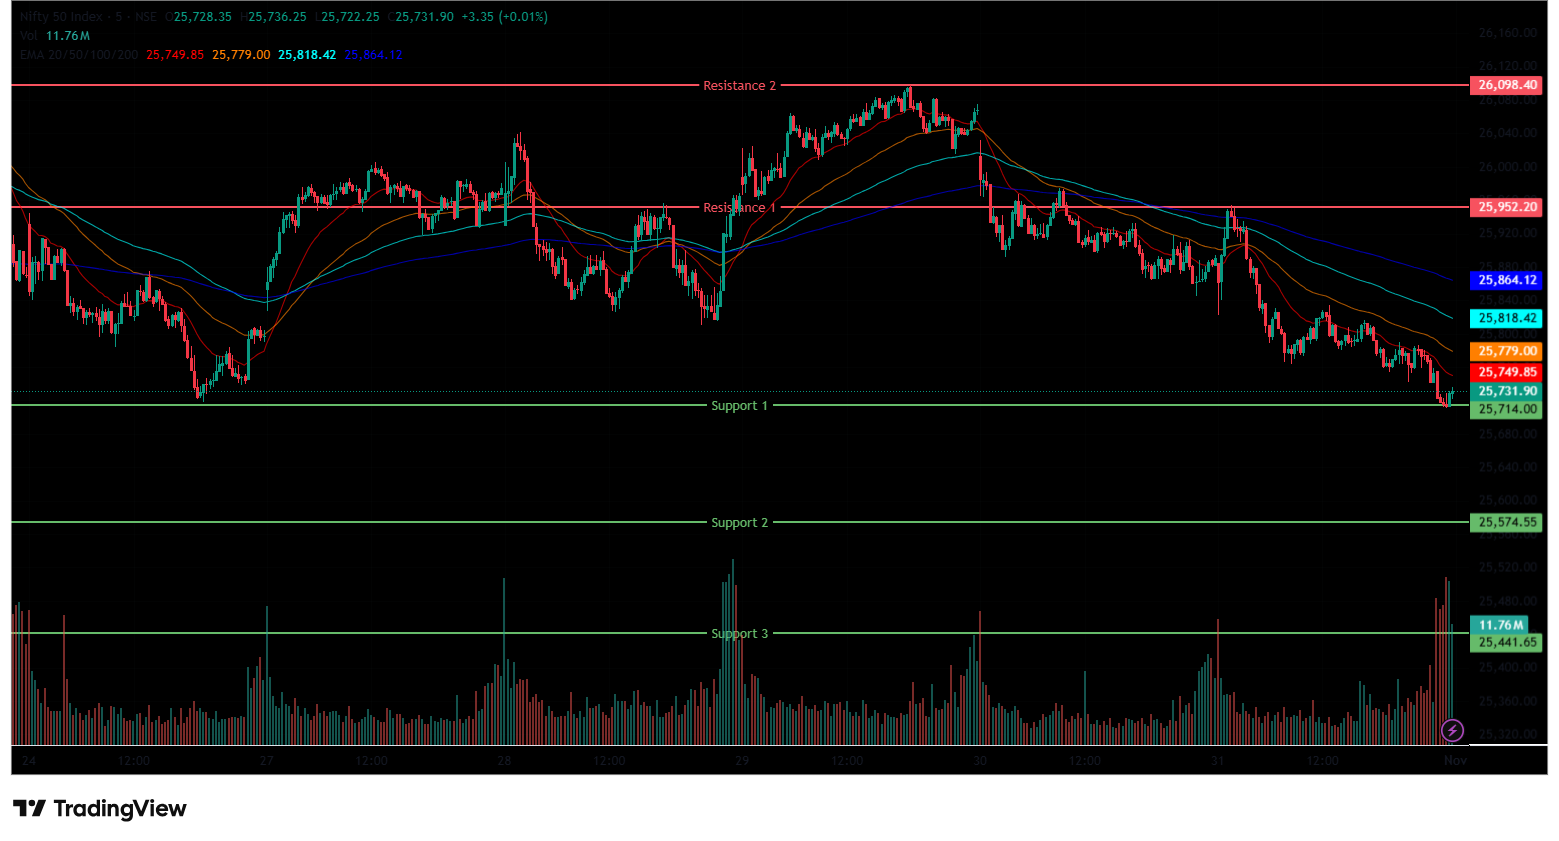Click the 25,952.20 resistance price tag
The height and width of the screenshot is (841, 1559).
click(1506, 207)
